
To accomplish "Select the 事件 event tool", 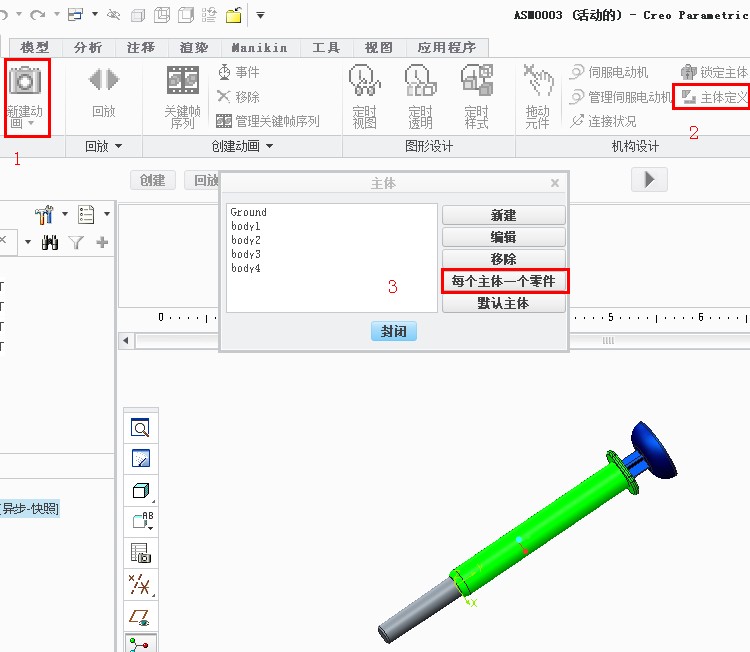I will point(239,72).
